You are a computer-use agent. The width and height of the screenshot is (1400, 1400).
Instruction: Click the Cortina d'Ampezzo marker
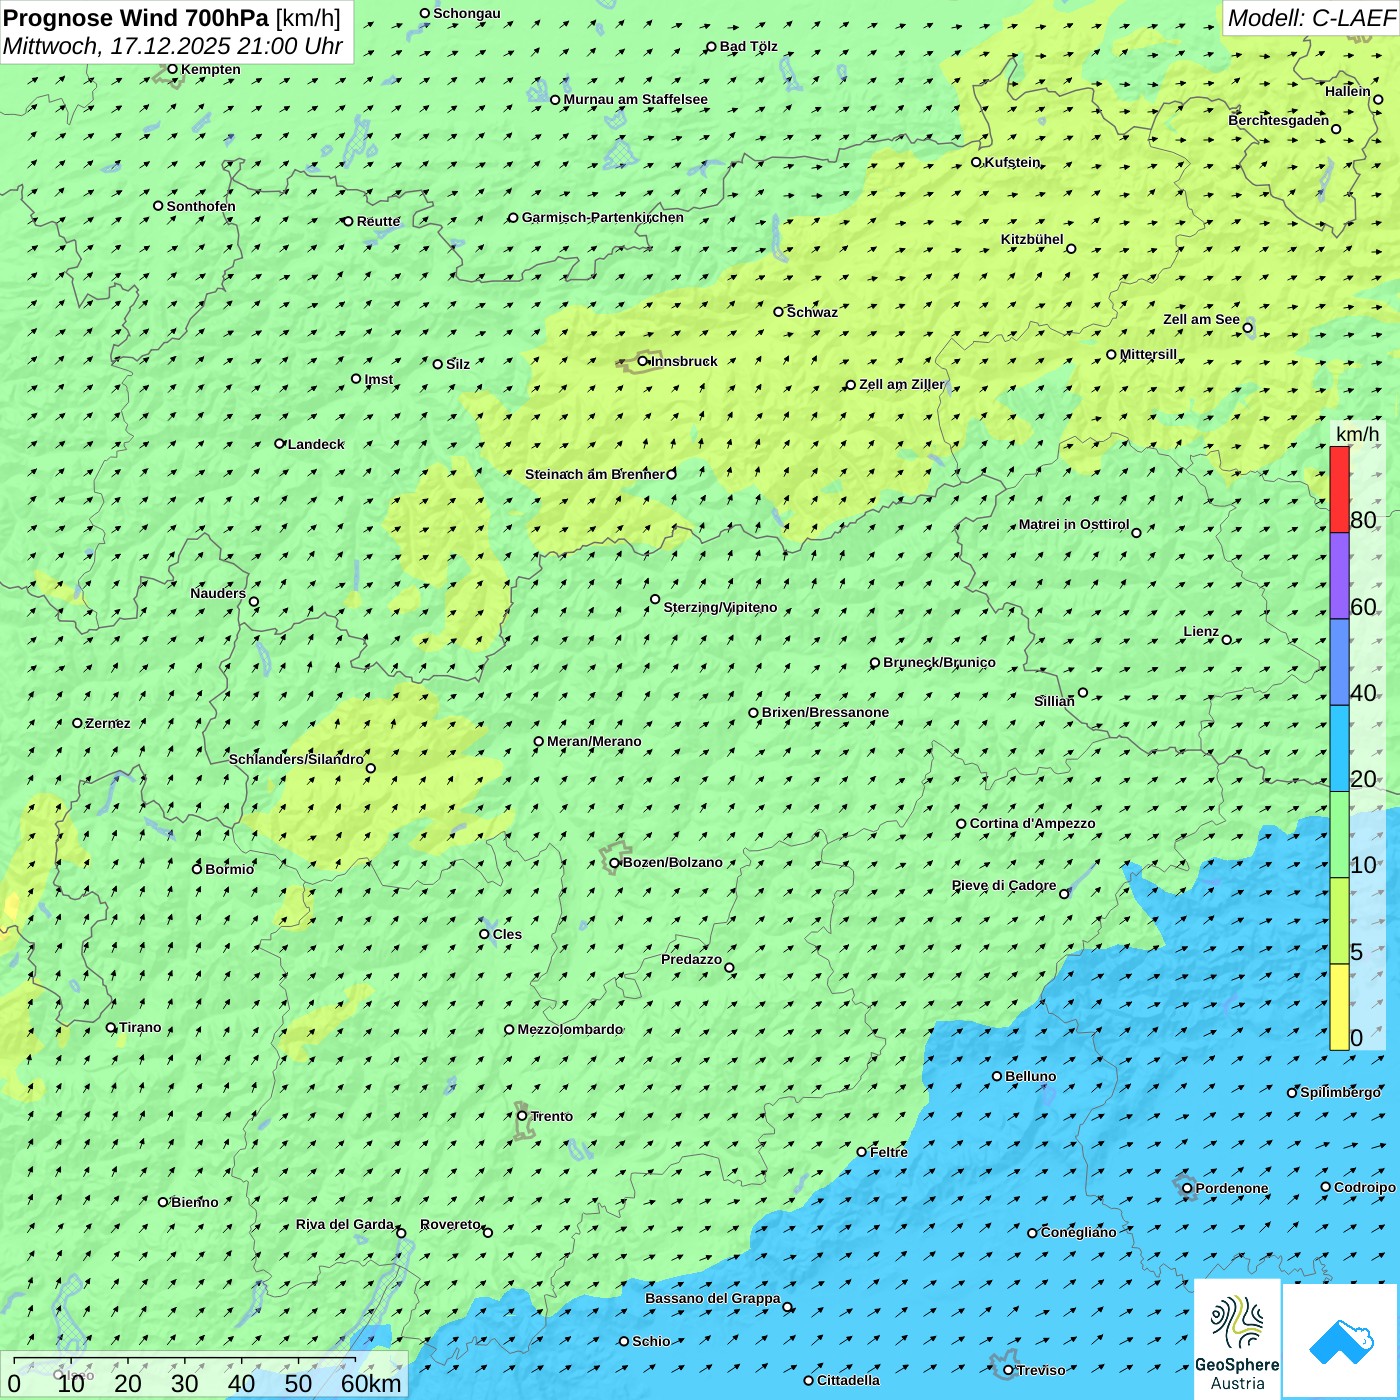(x=961, y=824)
